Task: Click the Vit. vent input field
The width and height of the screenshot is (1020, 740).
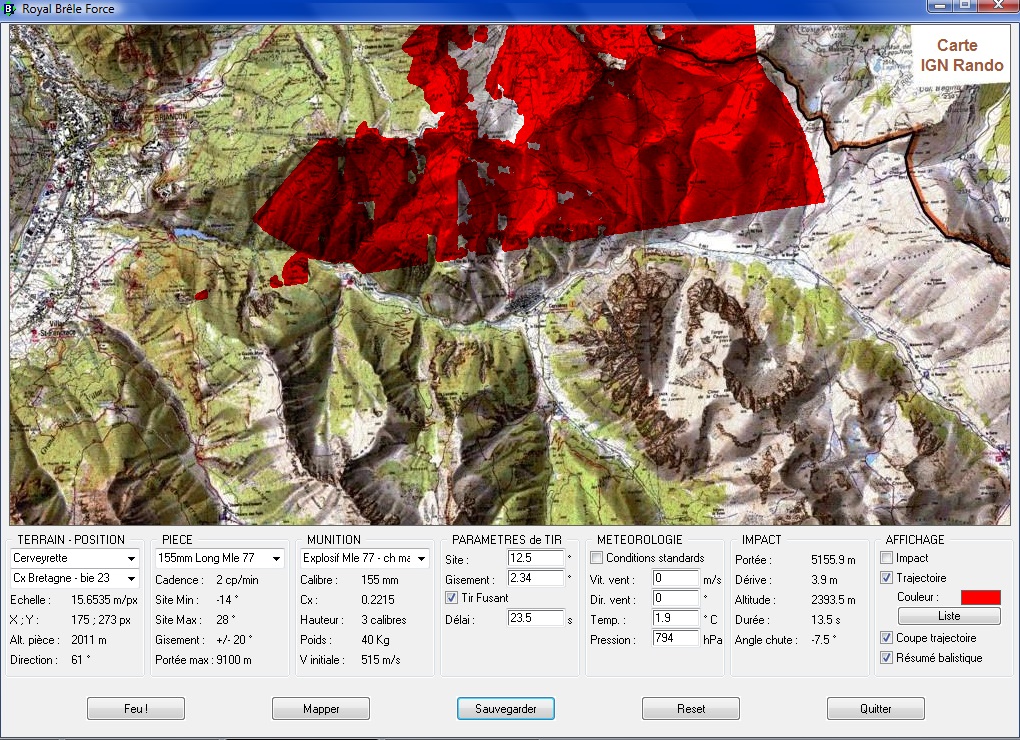Action: point(676,578)
